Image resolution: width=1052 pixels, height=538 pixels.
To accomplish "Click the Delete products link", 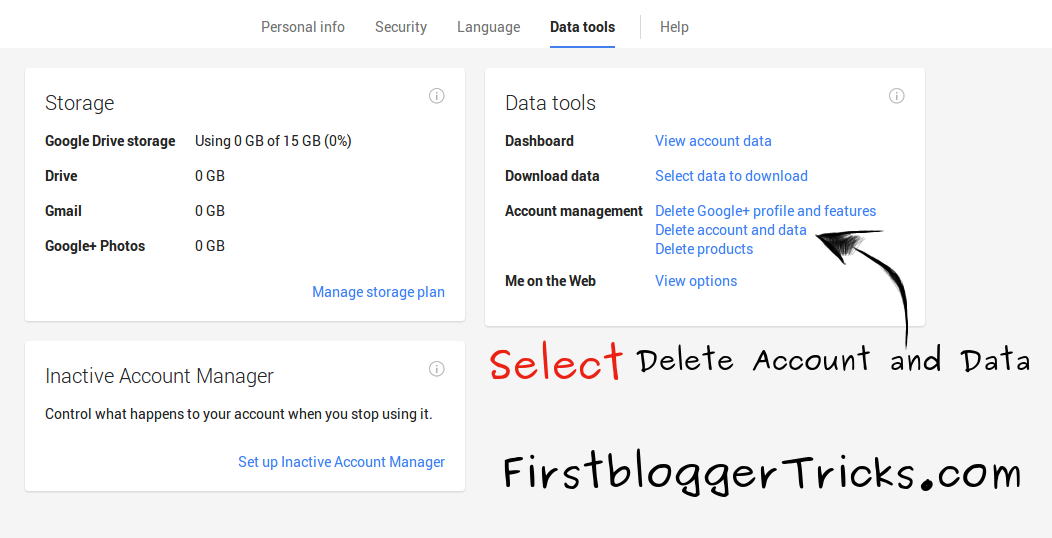I will pos(704,249).
